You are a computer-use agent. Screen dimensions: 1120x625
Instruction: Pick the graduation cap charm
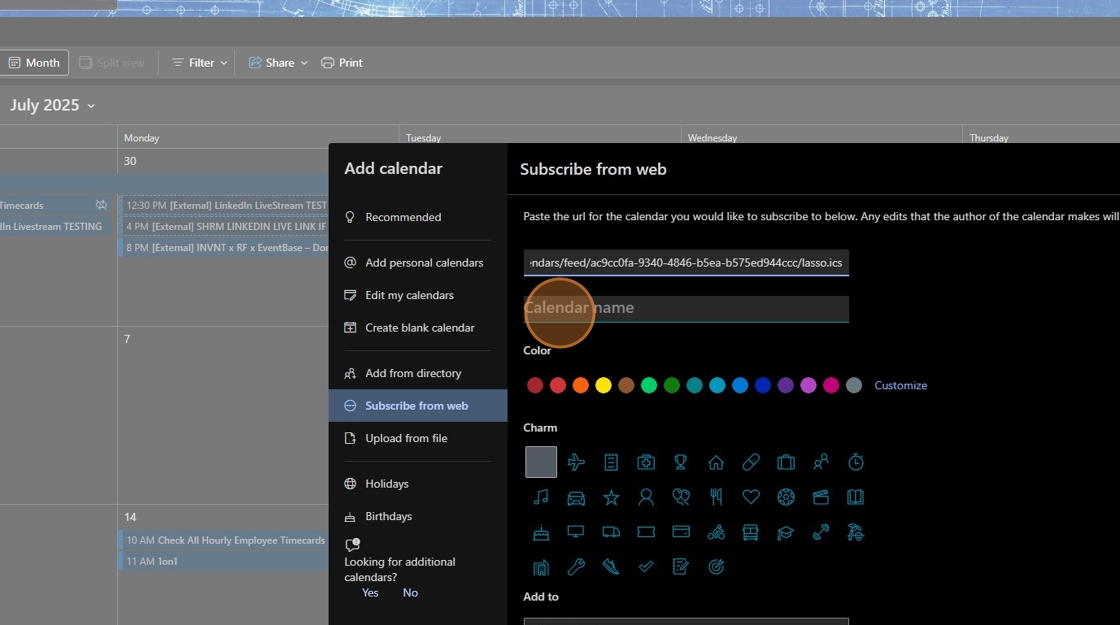[x=786, y=532]
